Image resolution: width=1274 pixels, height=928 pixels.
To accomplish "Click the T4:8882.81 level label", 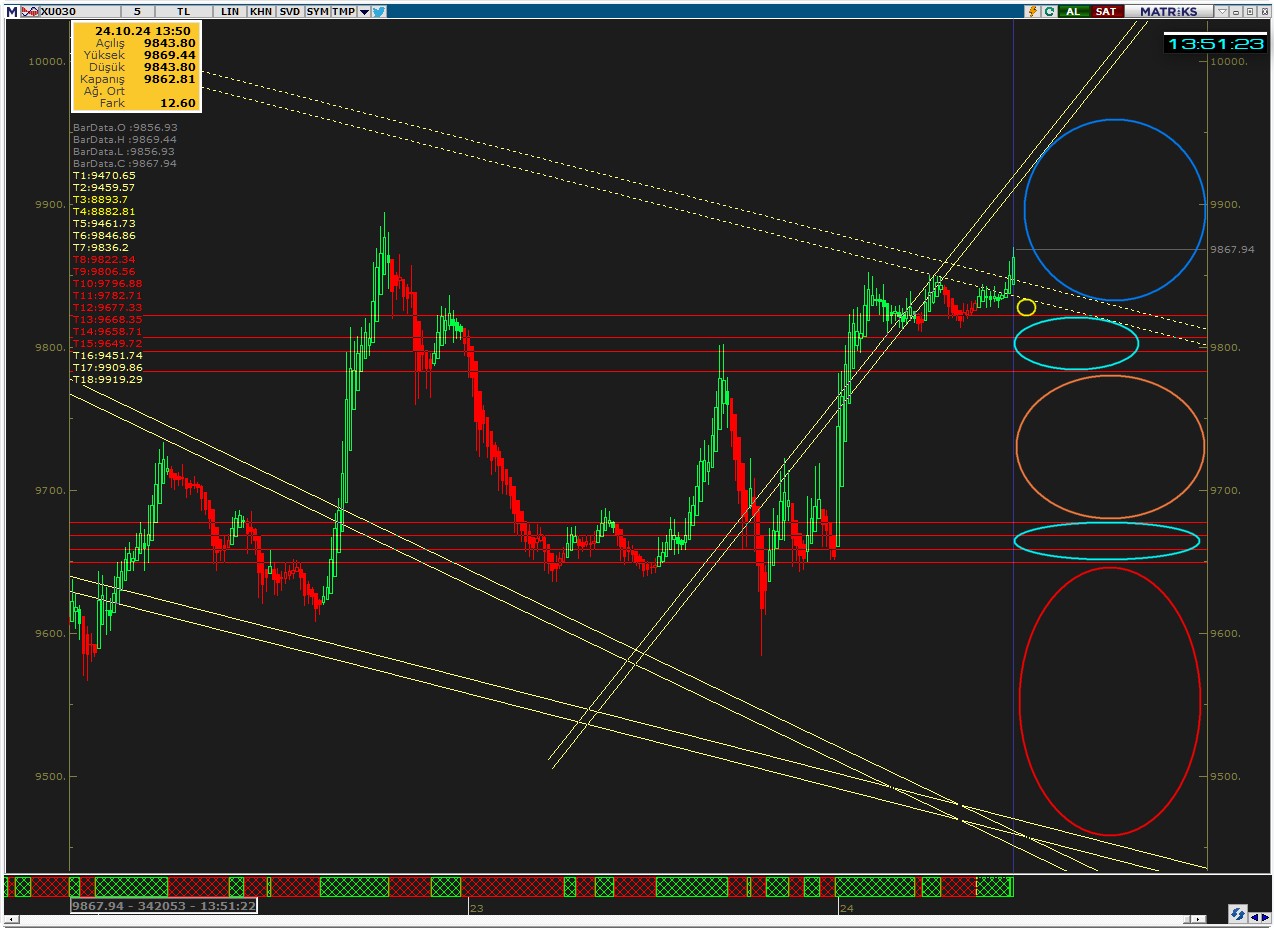I will pos(104,211).
